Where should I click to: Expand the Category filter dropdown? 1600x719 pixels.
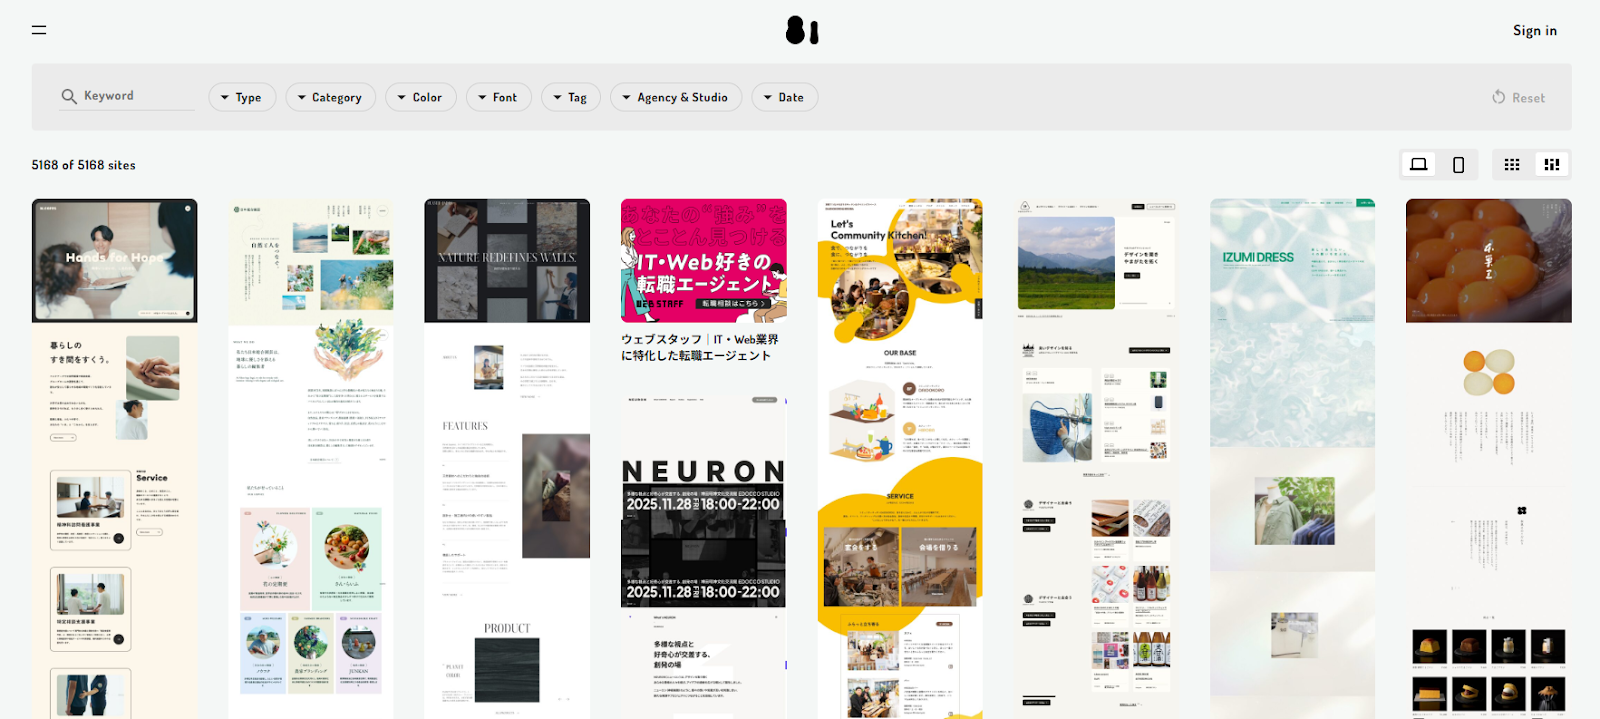(x=330, y=97)
